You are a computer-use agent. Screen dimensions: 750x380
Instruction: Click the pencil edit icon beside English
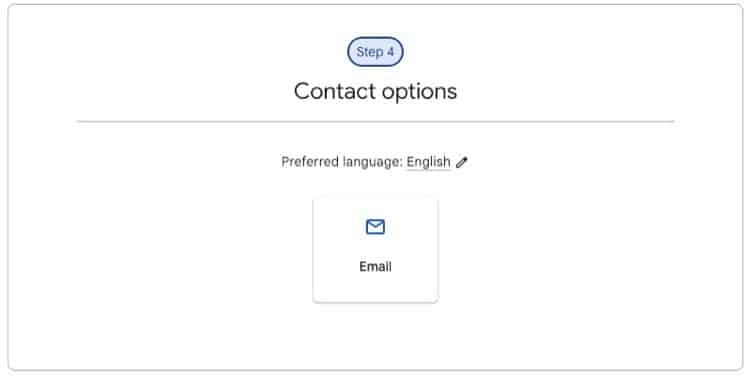point(462,162)
